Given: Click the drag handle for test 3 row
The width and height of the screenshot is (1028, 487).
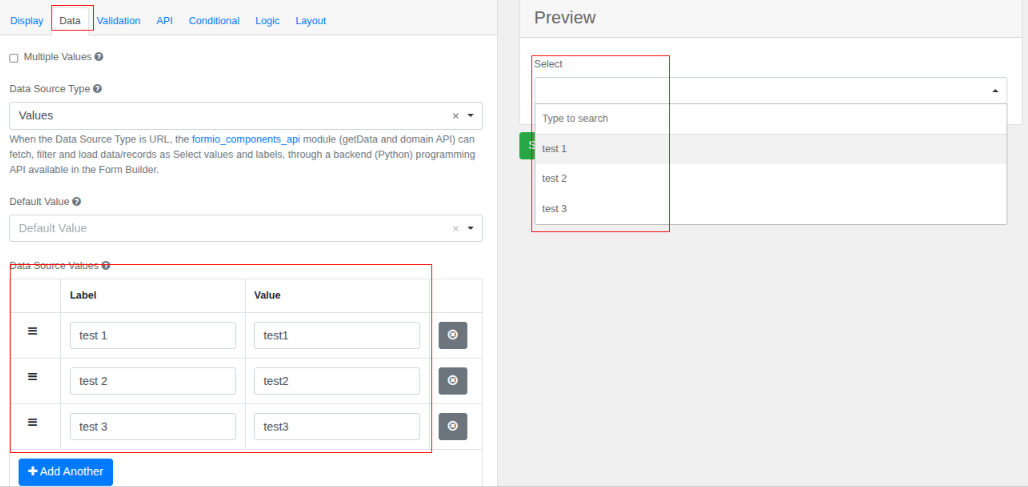Looking at the screenshot, I should click(x=32, y=423).
